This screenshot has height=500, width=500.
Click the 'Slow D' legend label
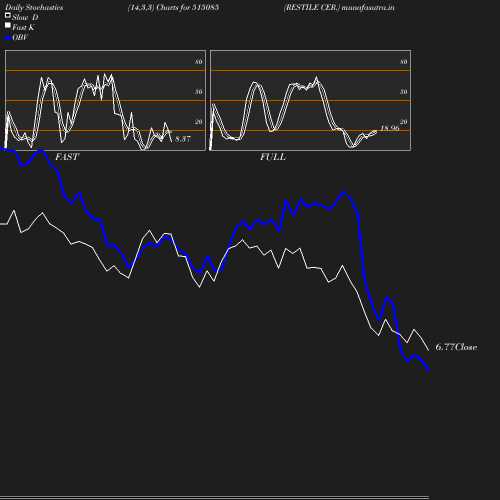point(25,17)
